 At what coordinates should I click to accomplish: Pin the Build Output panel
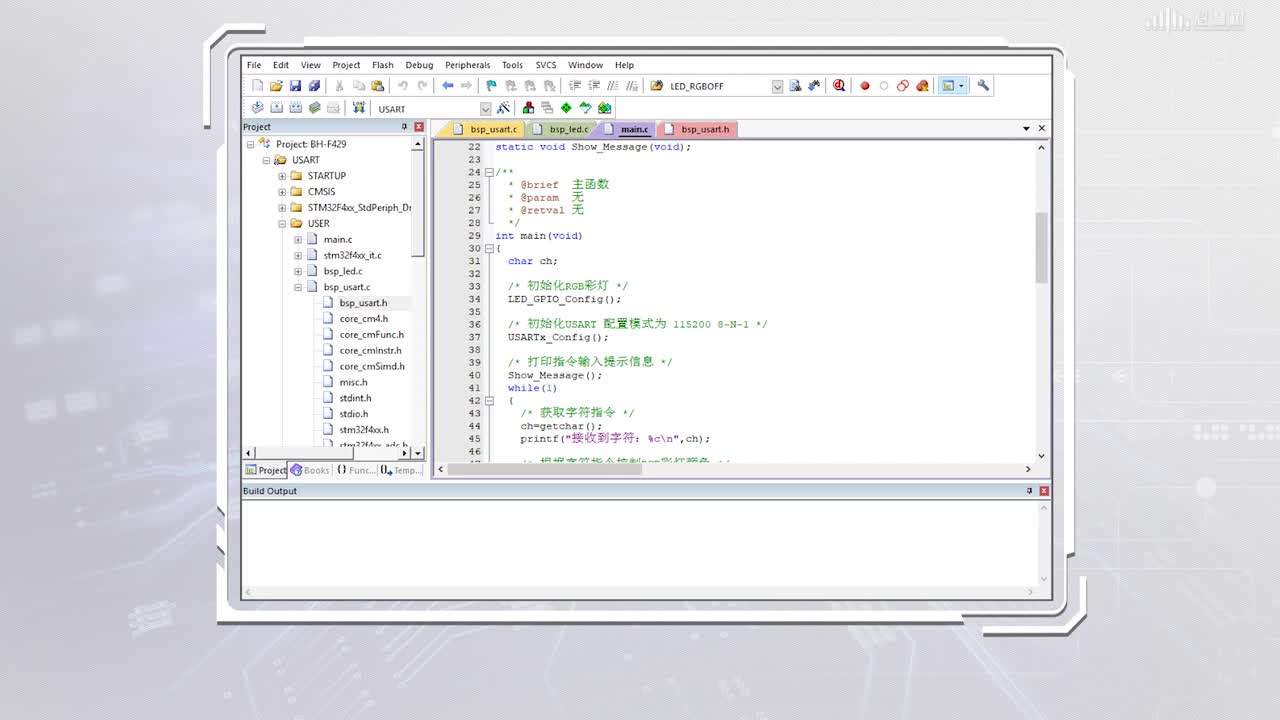coord(1029,491)
